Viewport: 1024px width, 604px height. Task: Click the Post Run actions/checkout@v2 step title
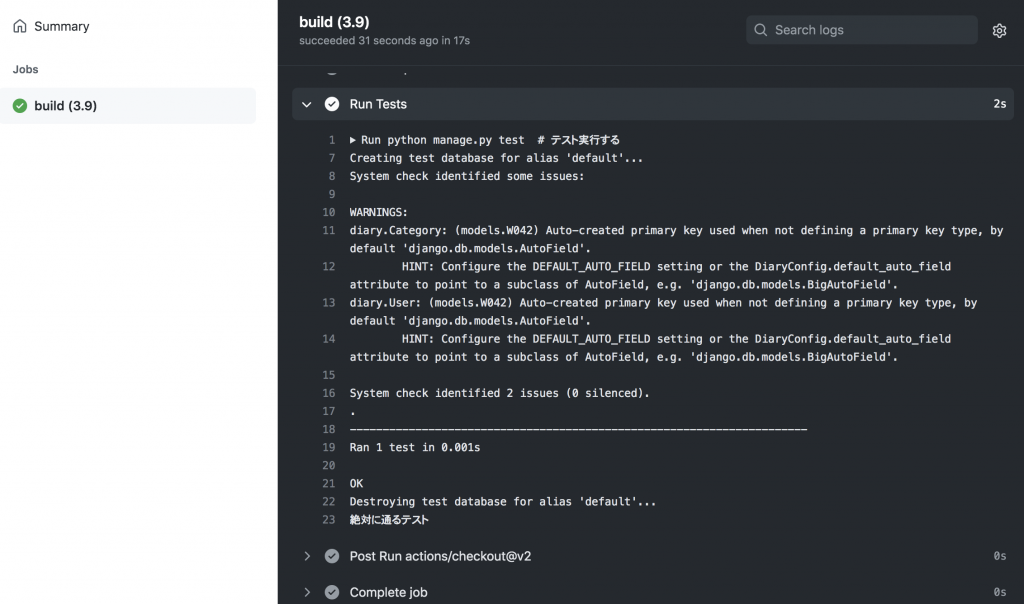click(x=440, y=556)
